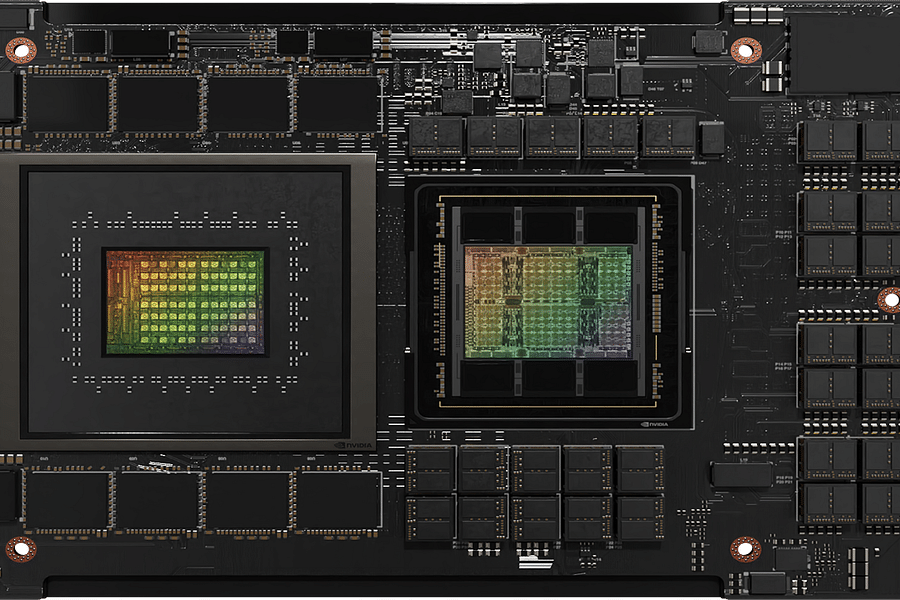The width and height of the screenshot is (900, 600).
Task: Toggle the copper screw hole at top-right
Action: (744, 48)
